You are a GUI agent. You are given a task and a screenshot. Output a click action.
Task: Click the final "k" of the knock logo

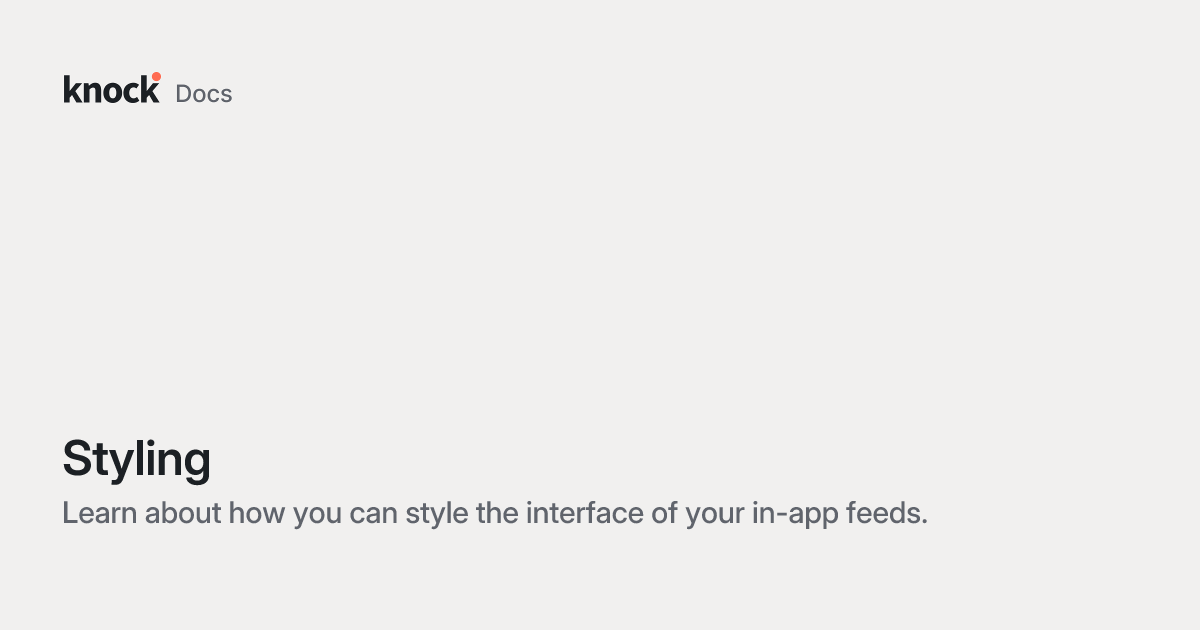[x=150, y=90]
